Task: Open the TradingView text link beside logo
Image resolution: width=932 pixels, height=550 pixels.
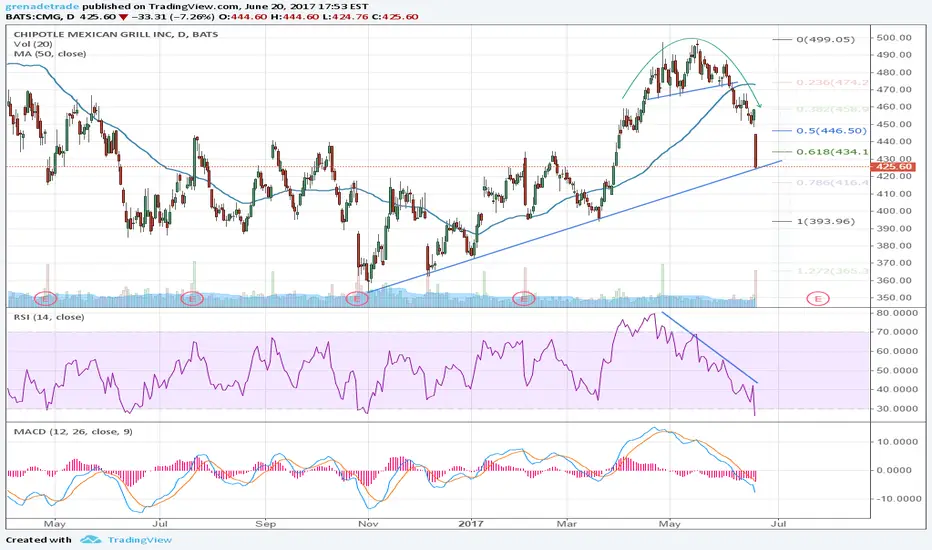Action: (x=140, y=540)
